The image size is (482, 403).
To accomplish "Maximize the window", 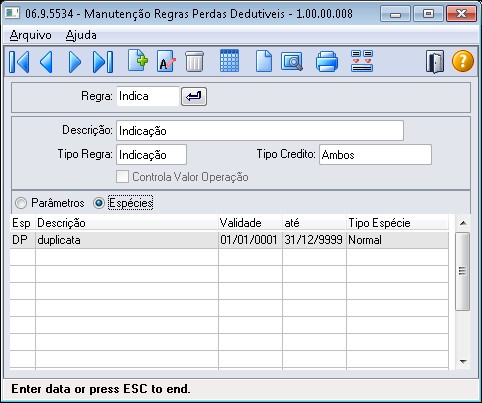I will pyautogui.click(x=428, y=14).
